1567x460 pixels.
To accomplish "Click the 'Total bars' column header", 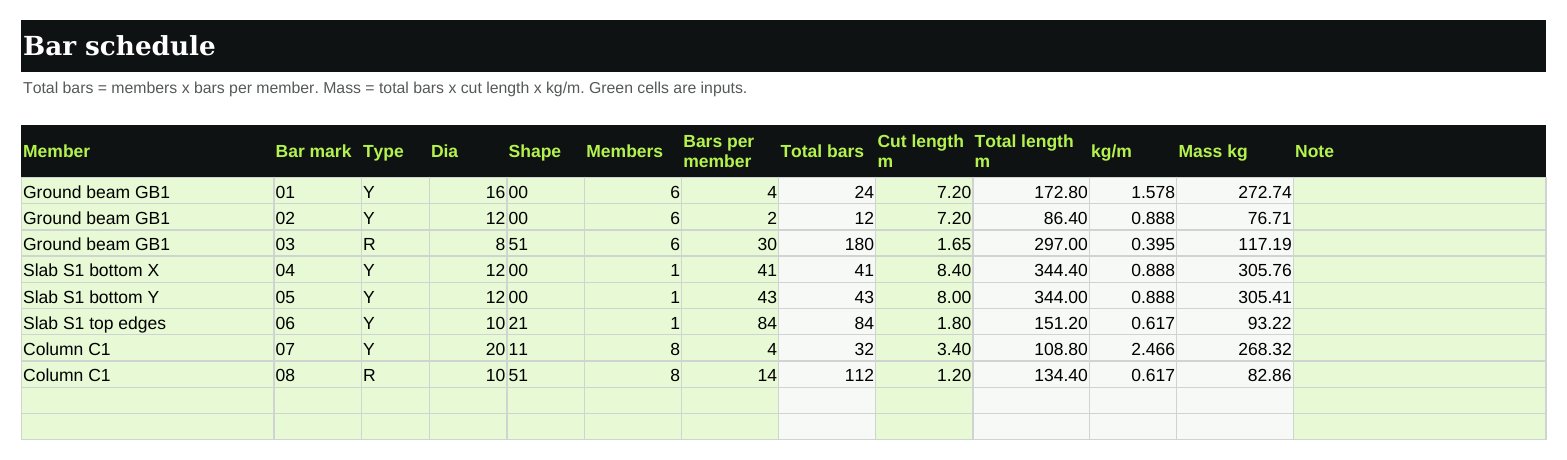I will [827, 152].
